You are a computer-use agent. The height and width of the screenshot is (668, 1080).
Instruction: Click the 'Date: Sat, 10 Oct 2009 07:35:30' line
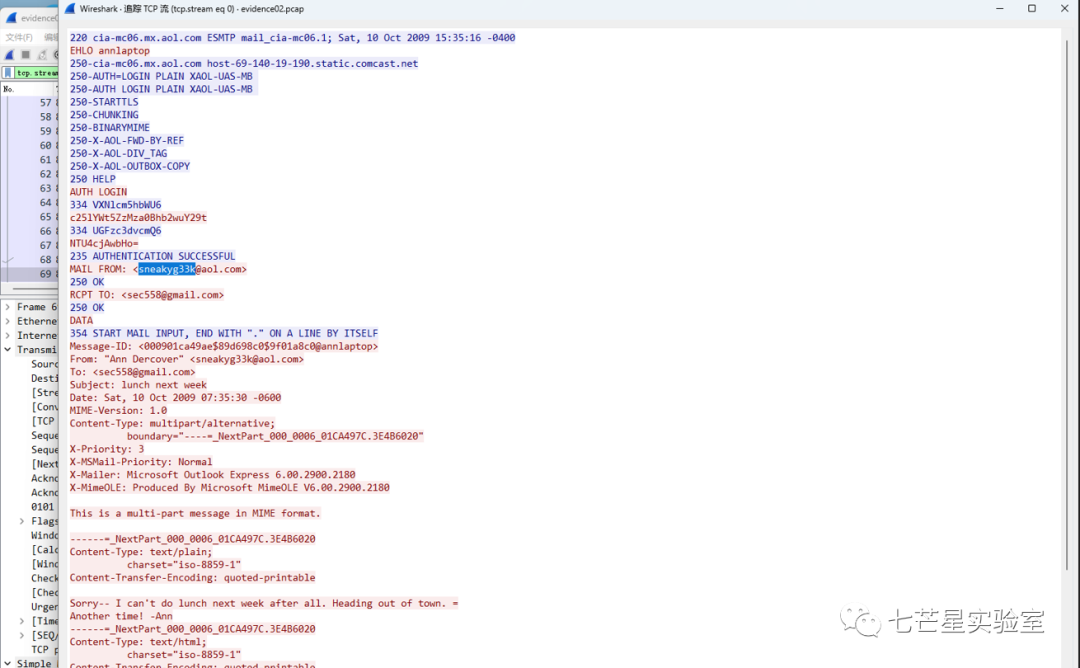(x=175, y=397)
